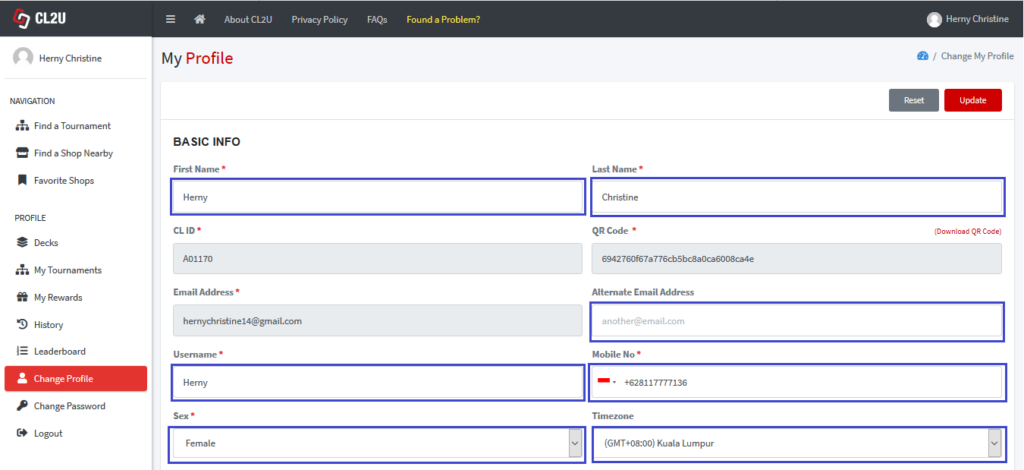The height and width of the screenshot is (470, 1024).
Task: Click Herny Christine name in the sidebar
Action: coord(71,58)
